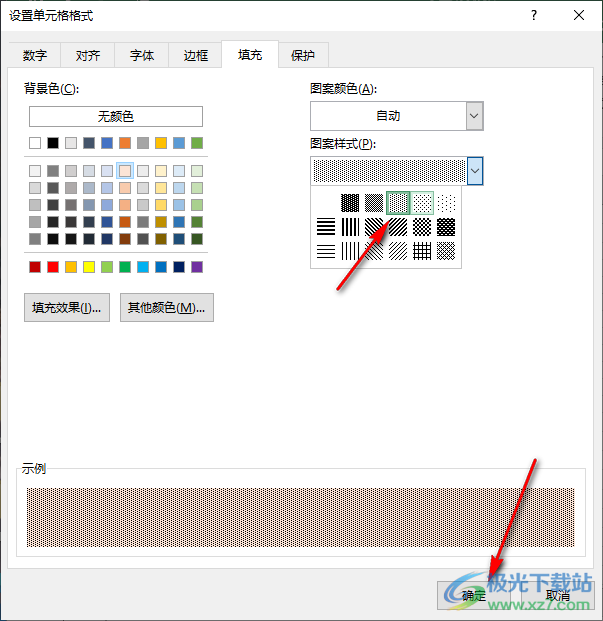Select the bright yellow standard color swatch
This screenshot has width=603, height=621.
point(89,267)
